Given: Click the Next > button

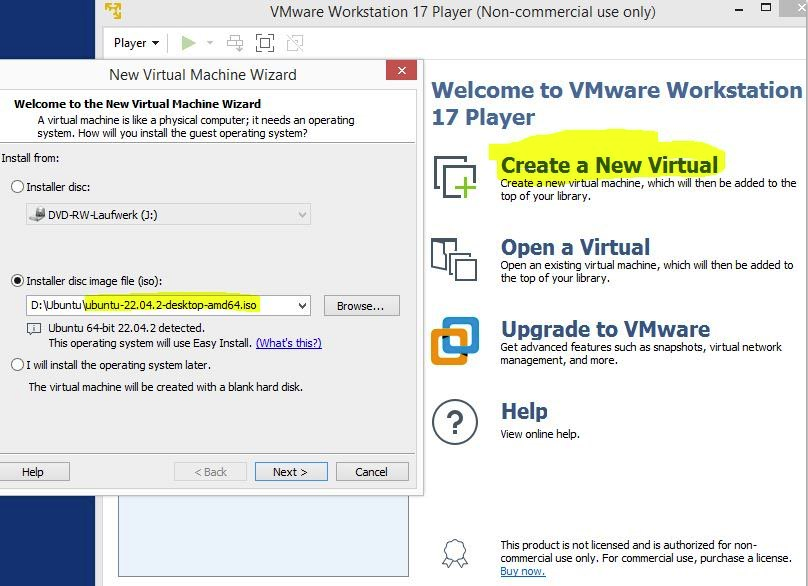Looking at the screenshot, I should [291, 472].
